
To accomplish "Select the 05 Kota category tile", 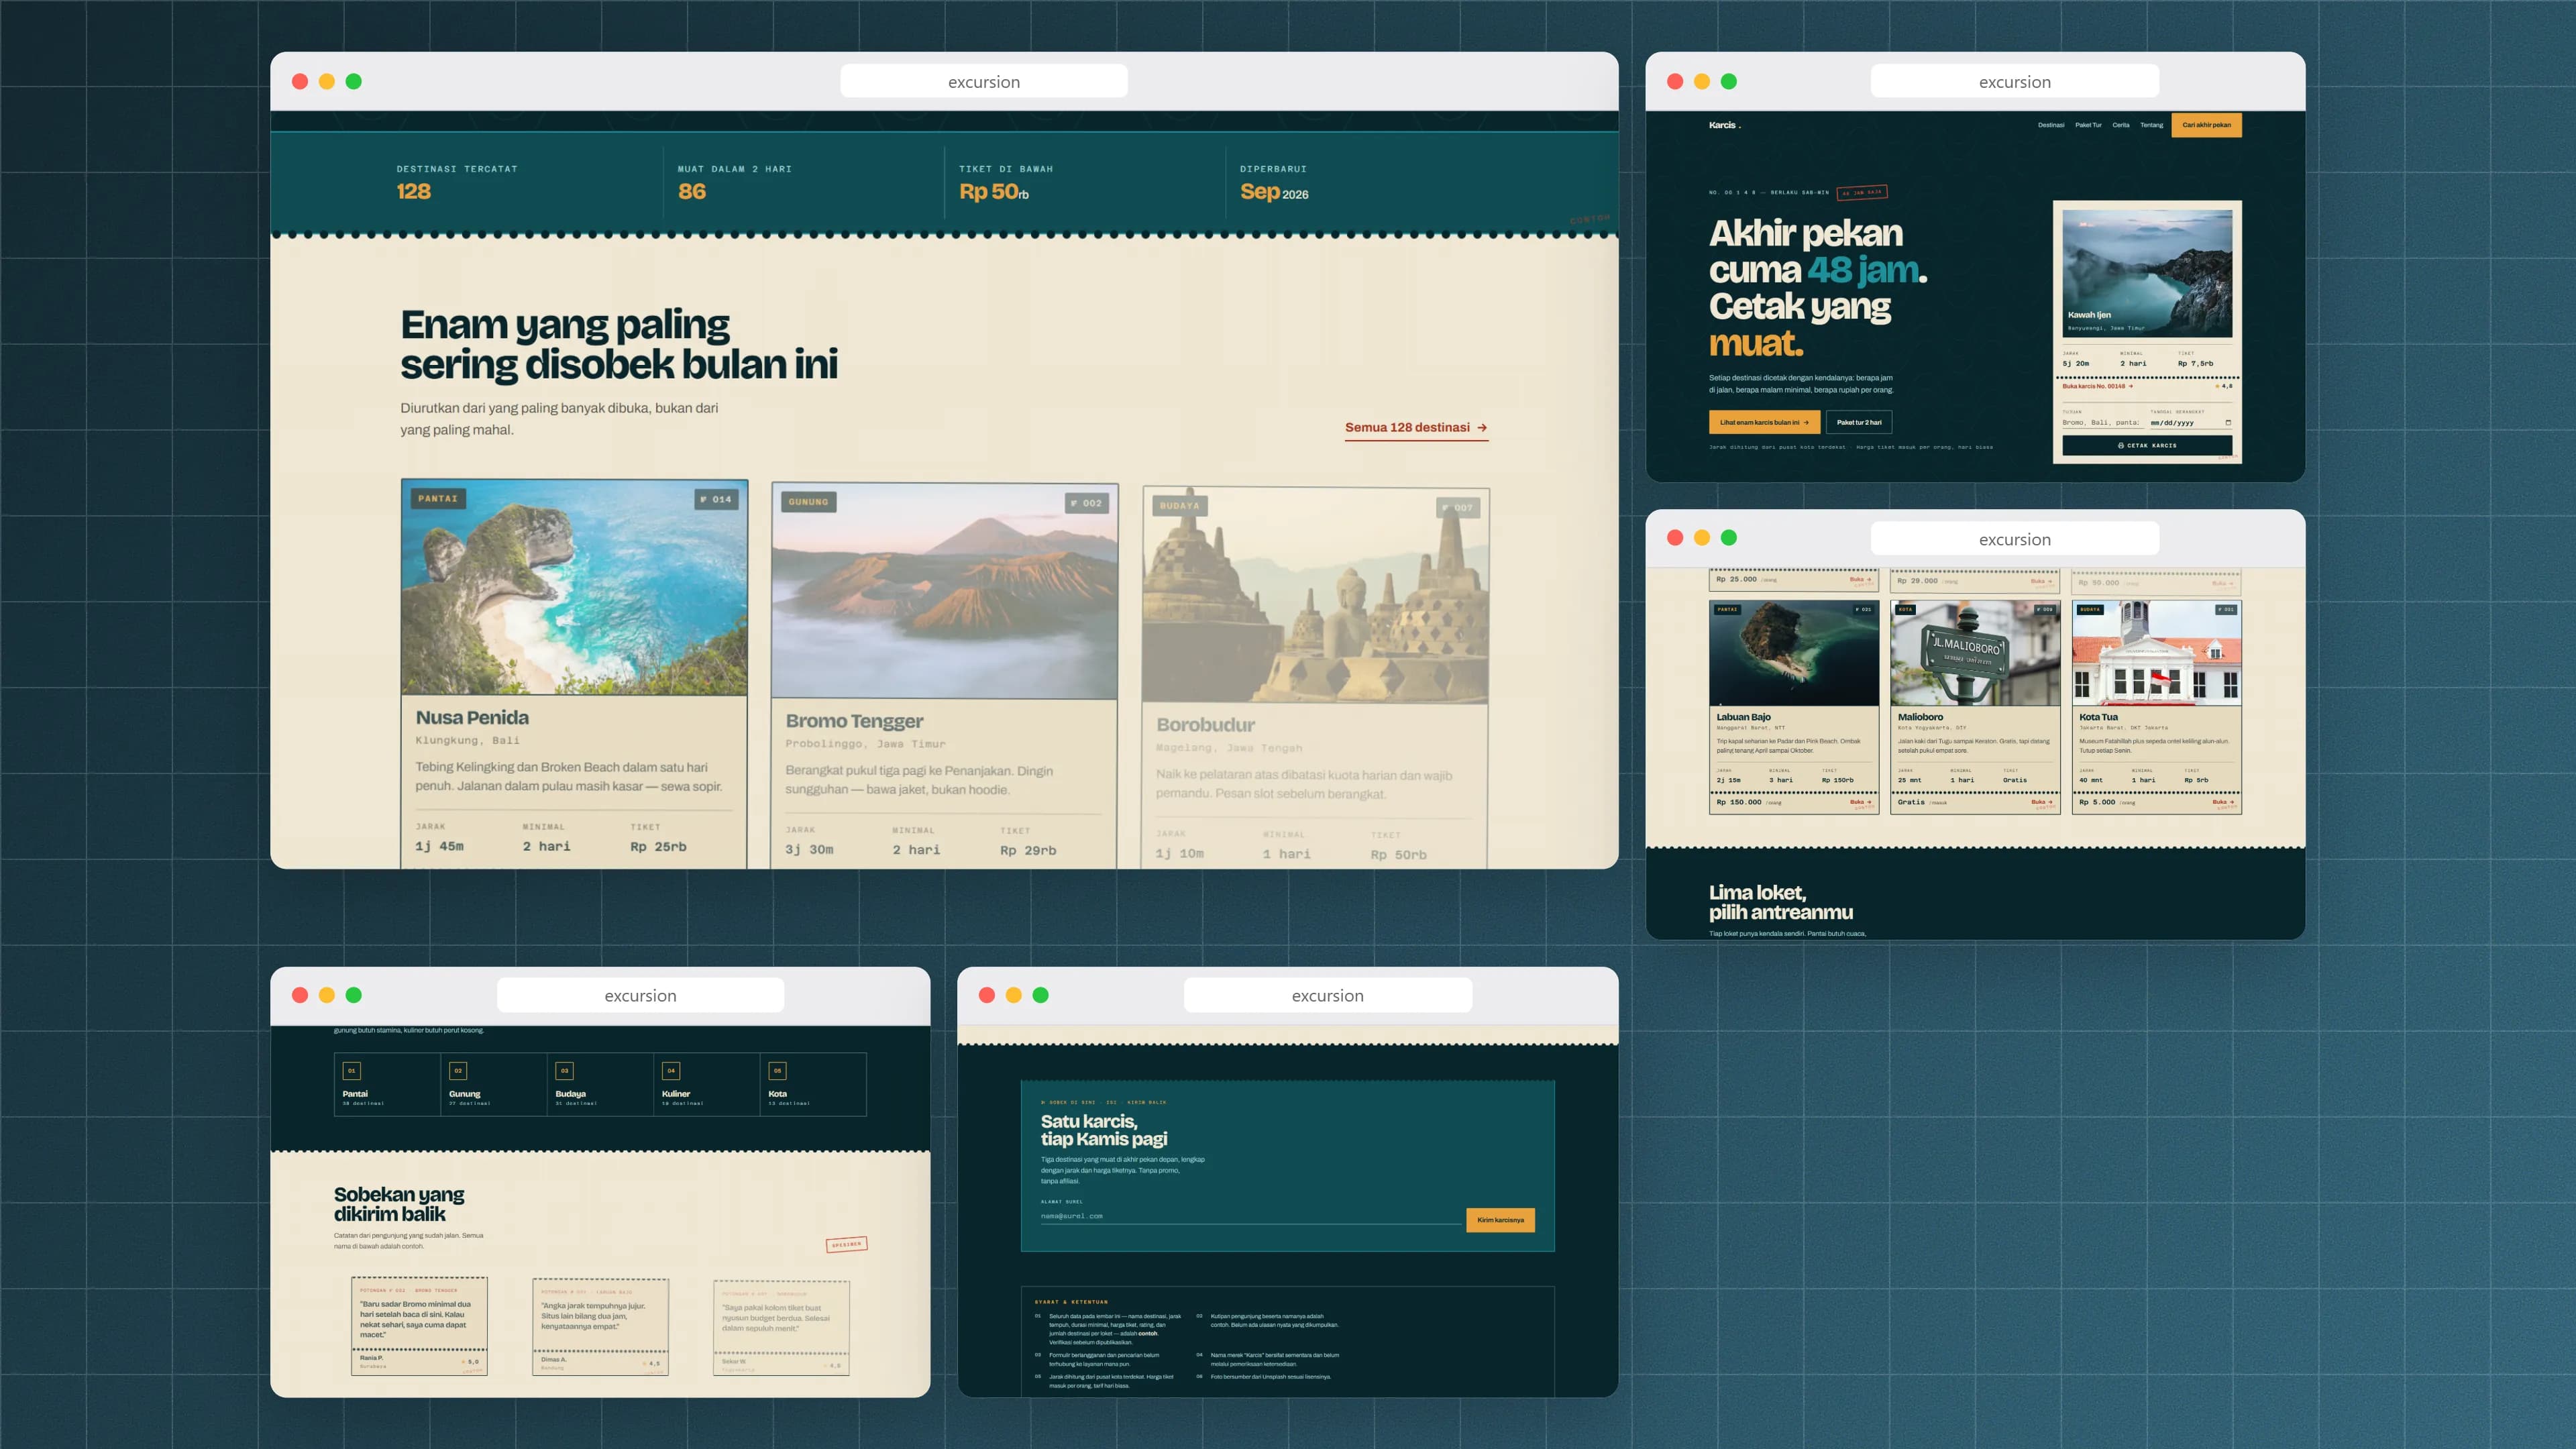I will point(813,1084).
